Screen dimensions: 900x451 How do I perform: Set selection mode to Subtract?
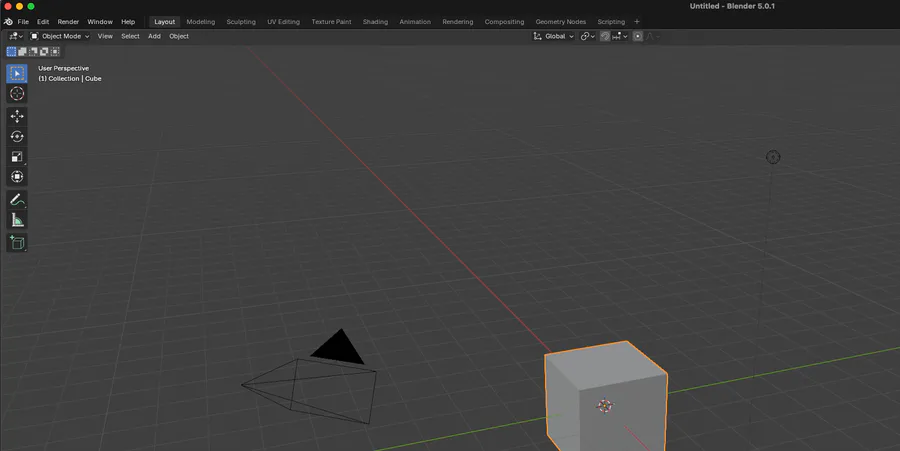[33, 52]
